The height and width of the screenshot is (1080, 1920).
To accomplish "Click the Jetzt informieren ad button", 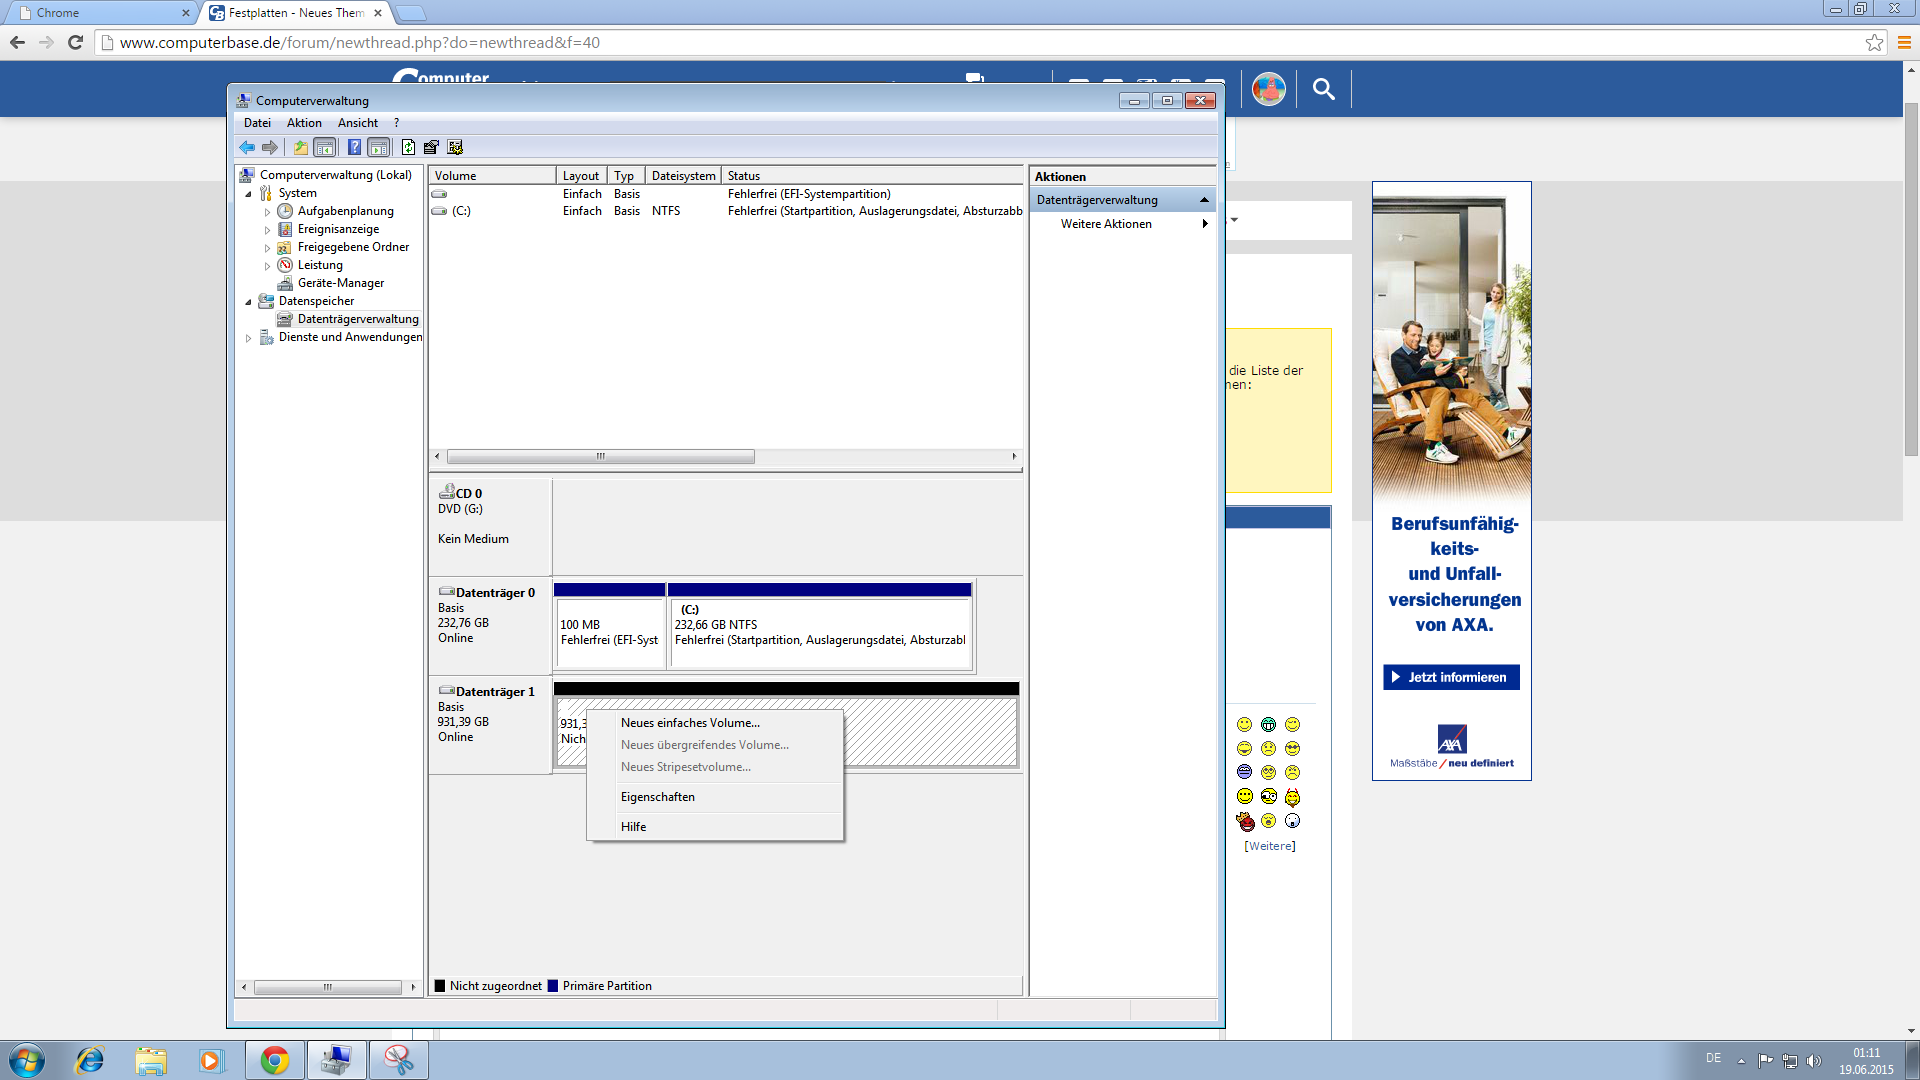I will pyautogui.click(x=1451, y=677).
